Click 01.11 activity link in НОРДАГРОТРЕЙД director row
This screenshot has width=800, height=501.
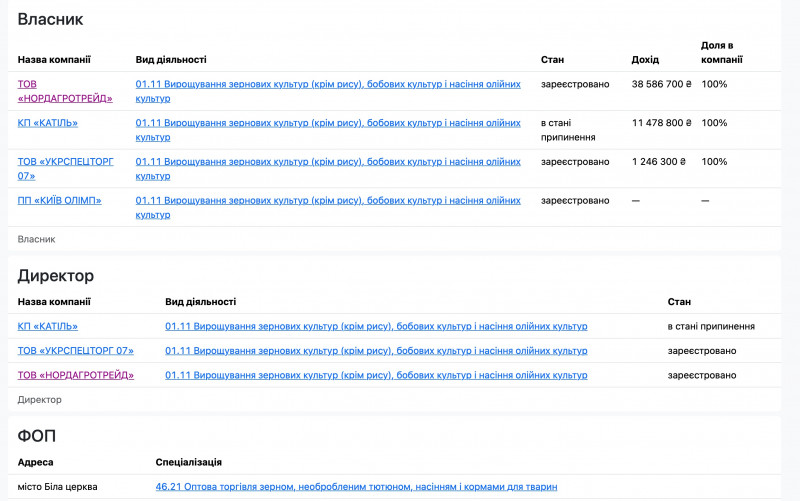376,375
